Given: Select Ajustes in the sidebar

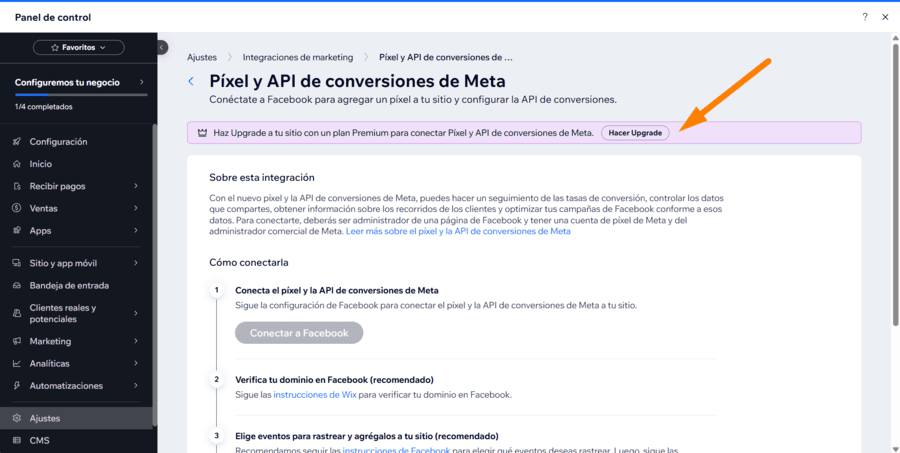Looking at the screenshot, I should pos(76,419).
